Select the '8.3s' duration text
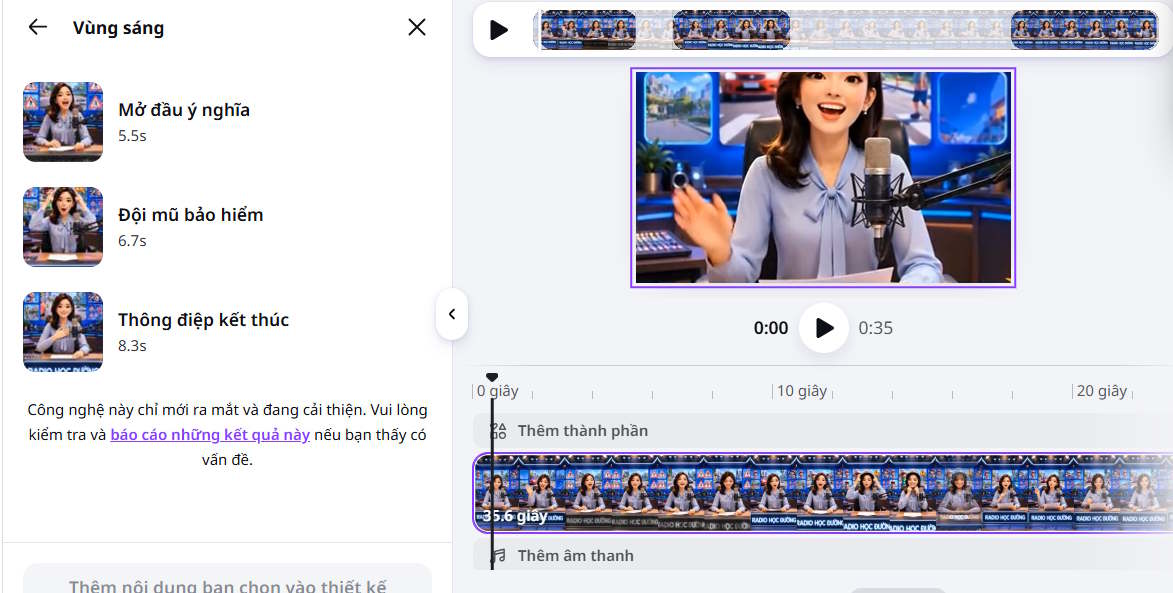The height and width of the screenshot is (593, 1173). tap(132, 345)
